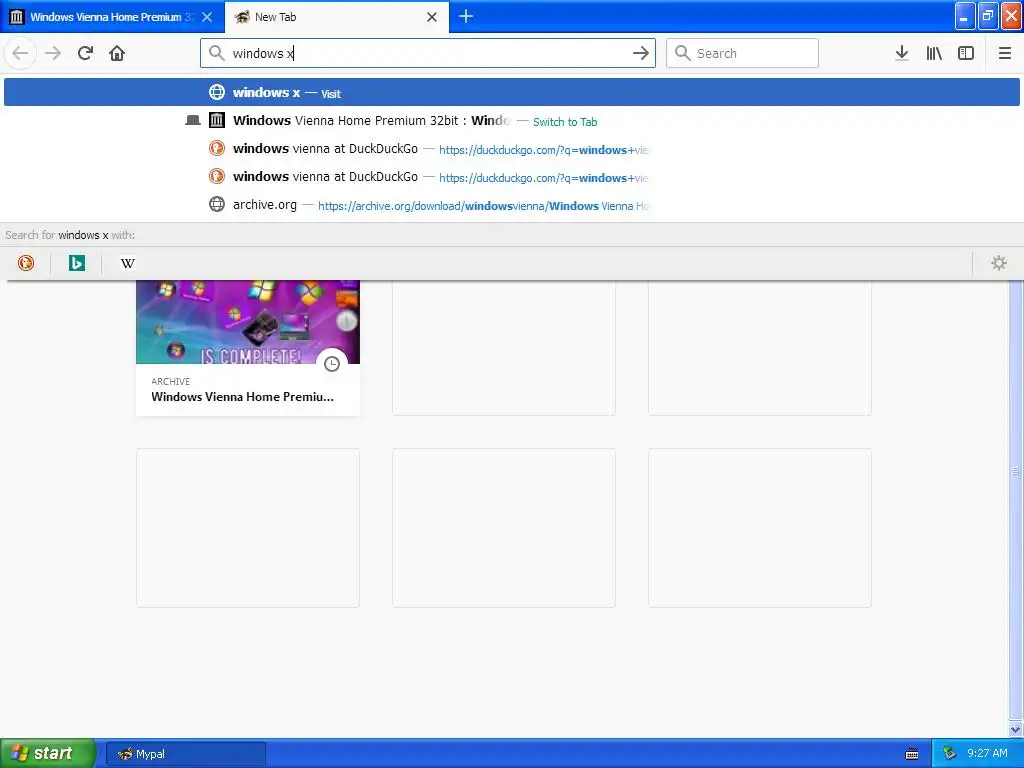Toggle the sidebar view

point(966,53)
